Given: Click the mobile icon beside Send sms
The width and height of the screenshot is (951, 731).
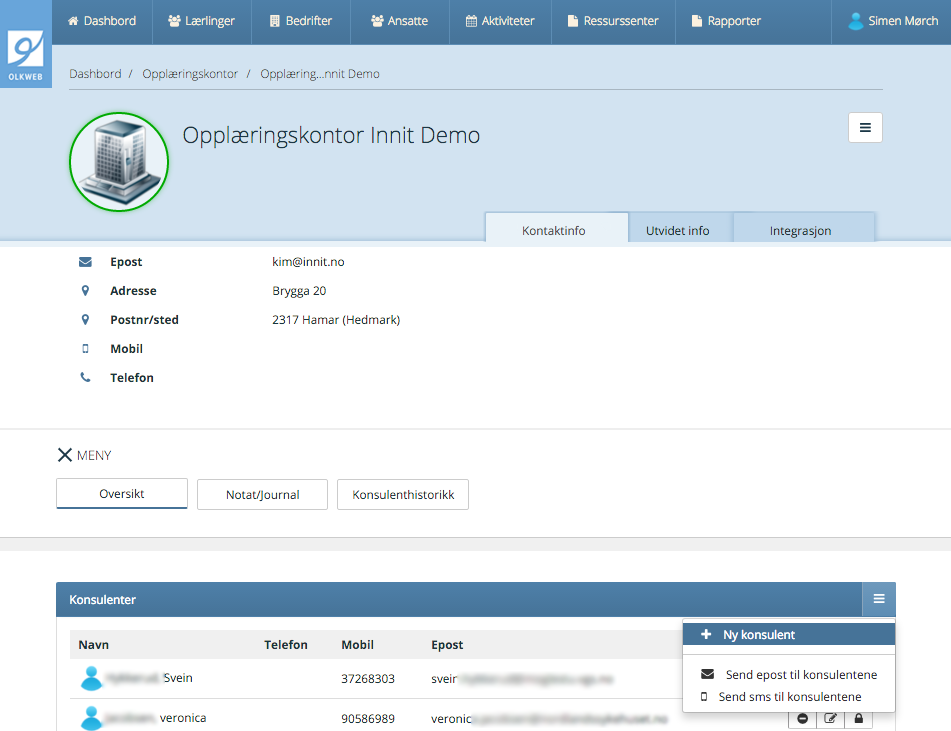Looking at the screenshot, I should click(704, 696).
